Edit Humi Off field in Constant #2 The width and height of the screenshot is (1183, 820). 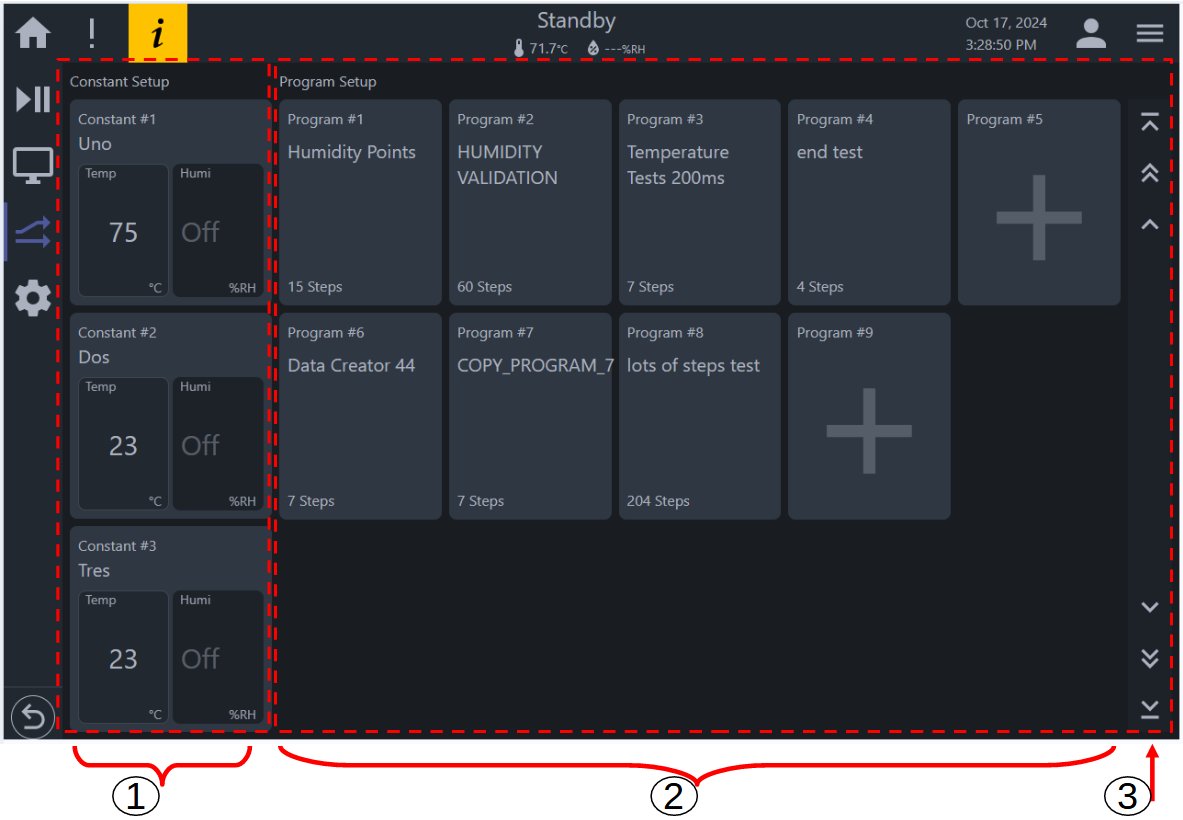219,444
